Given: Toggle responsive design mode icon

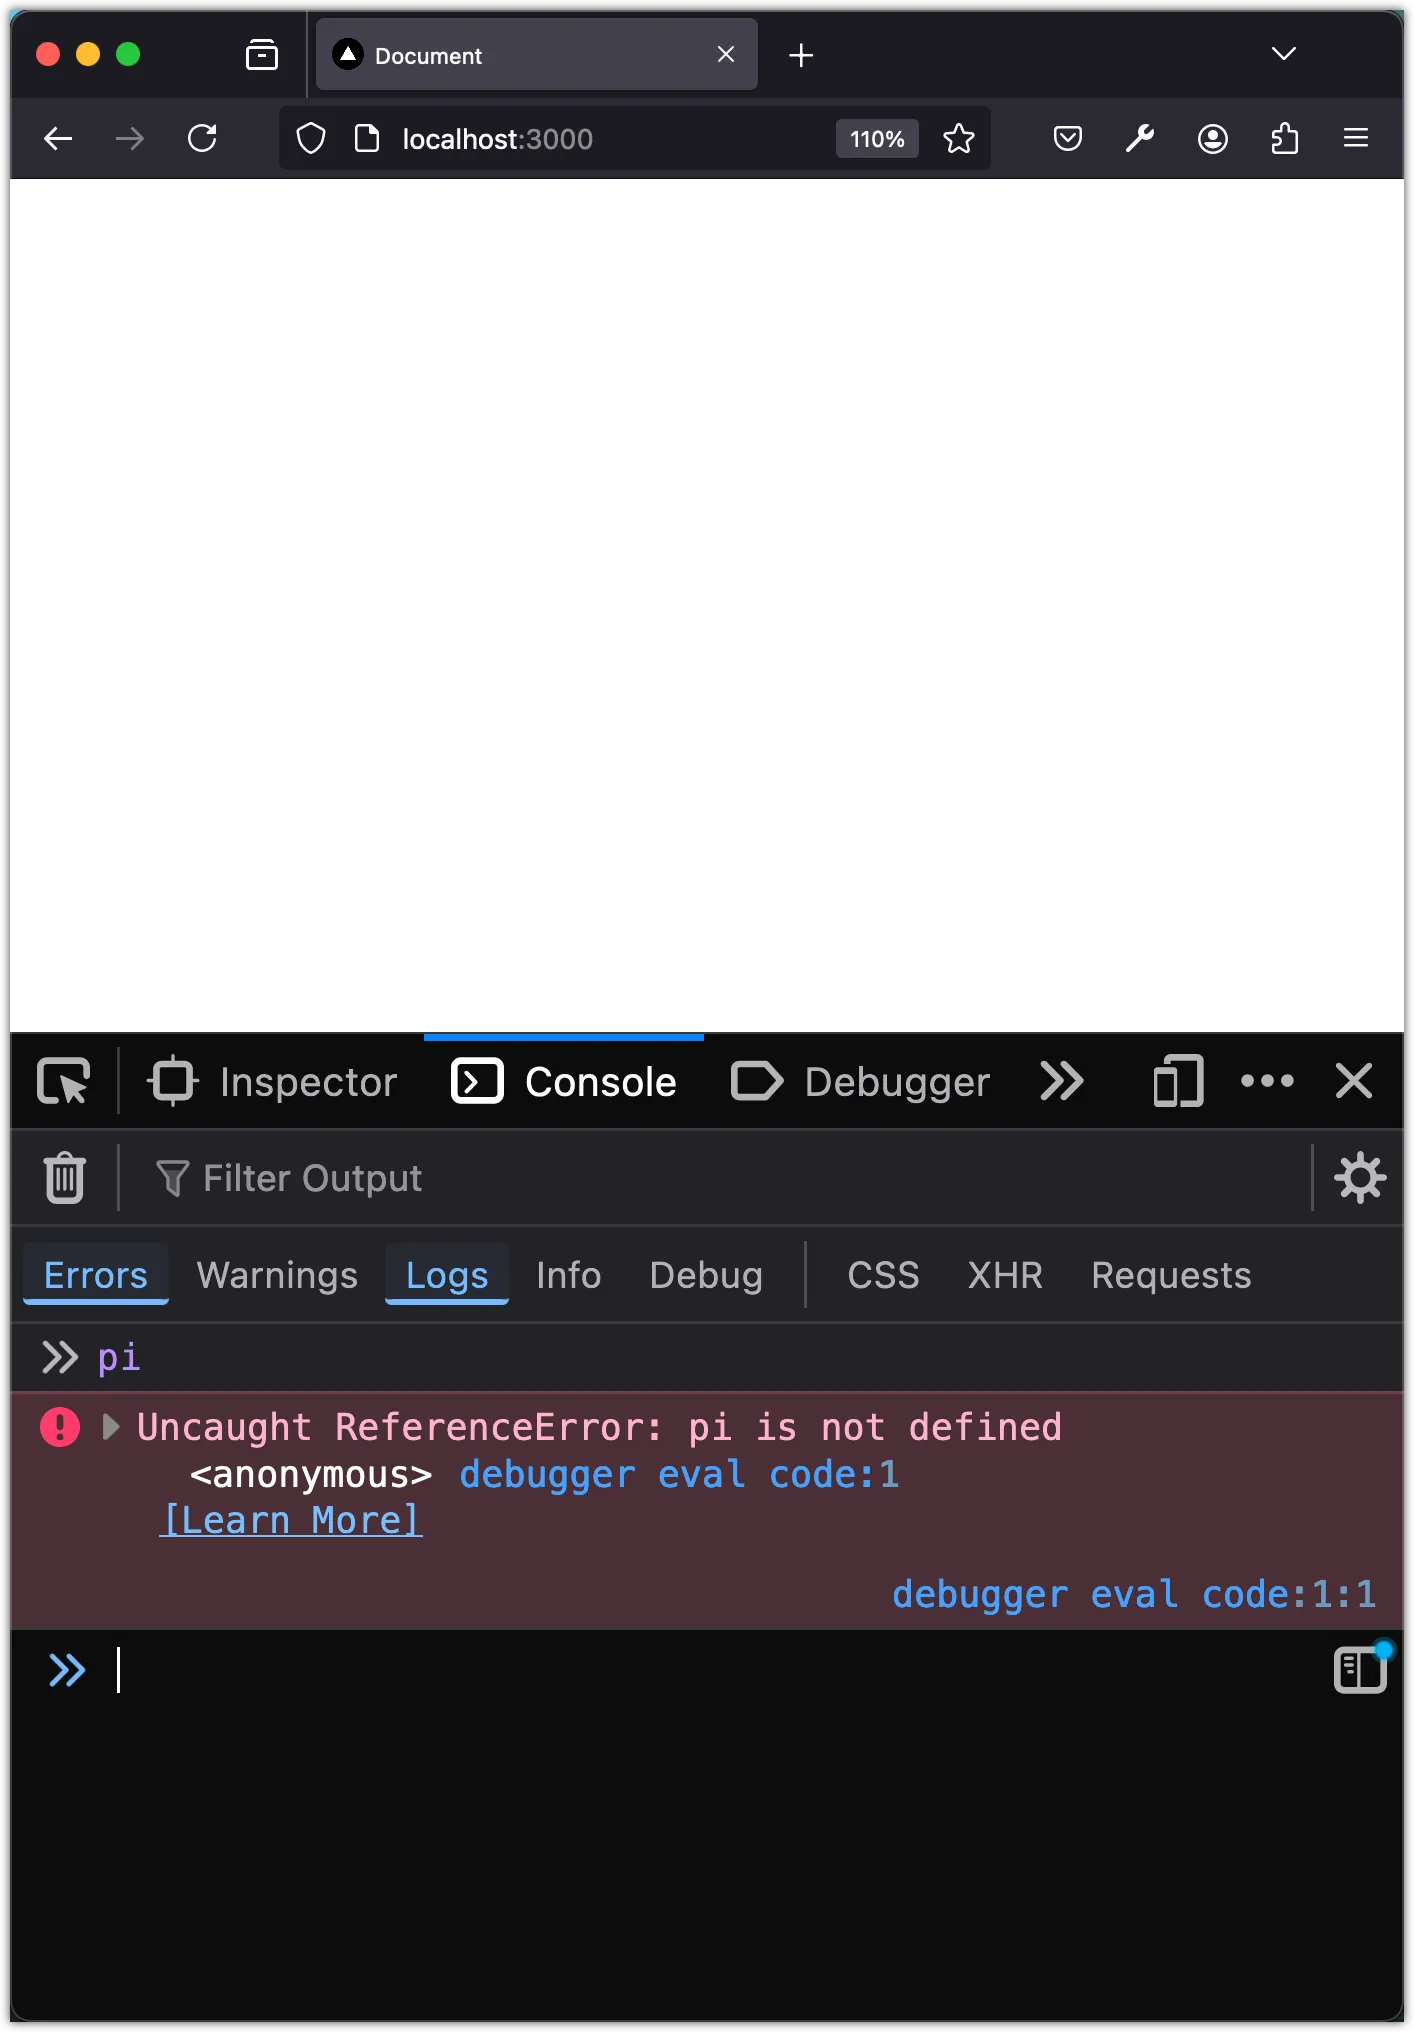Looking at the screenshot, I should tap(1178, 1081).
